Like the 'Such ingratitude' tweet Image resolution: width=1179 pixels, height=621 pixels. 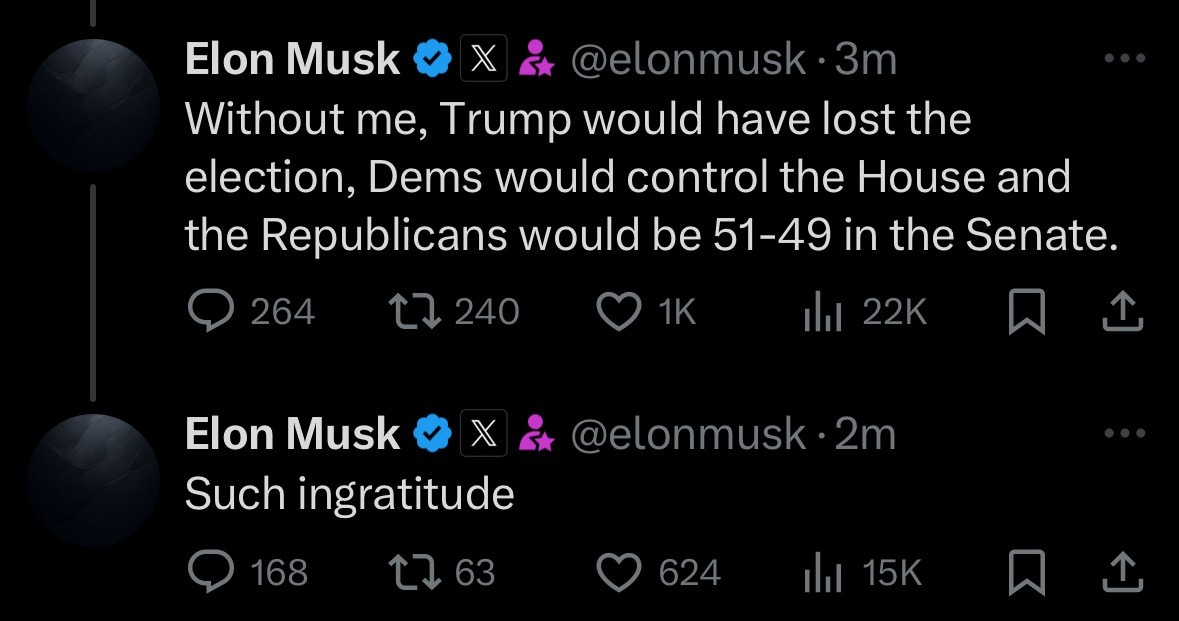pos(617,572)
